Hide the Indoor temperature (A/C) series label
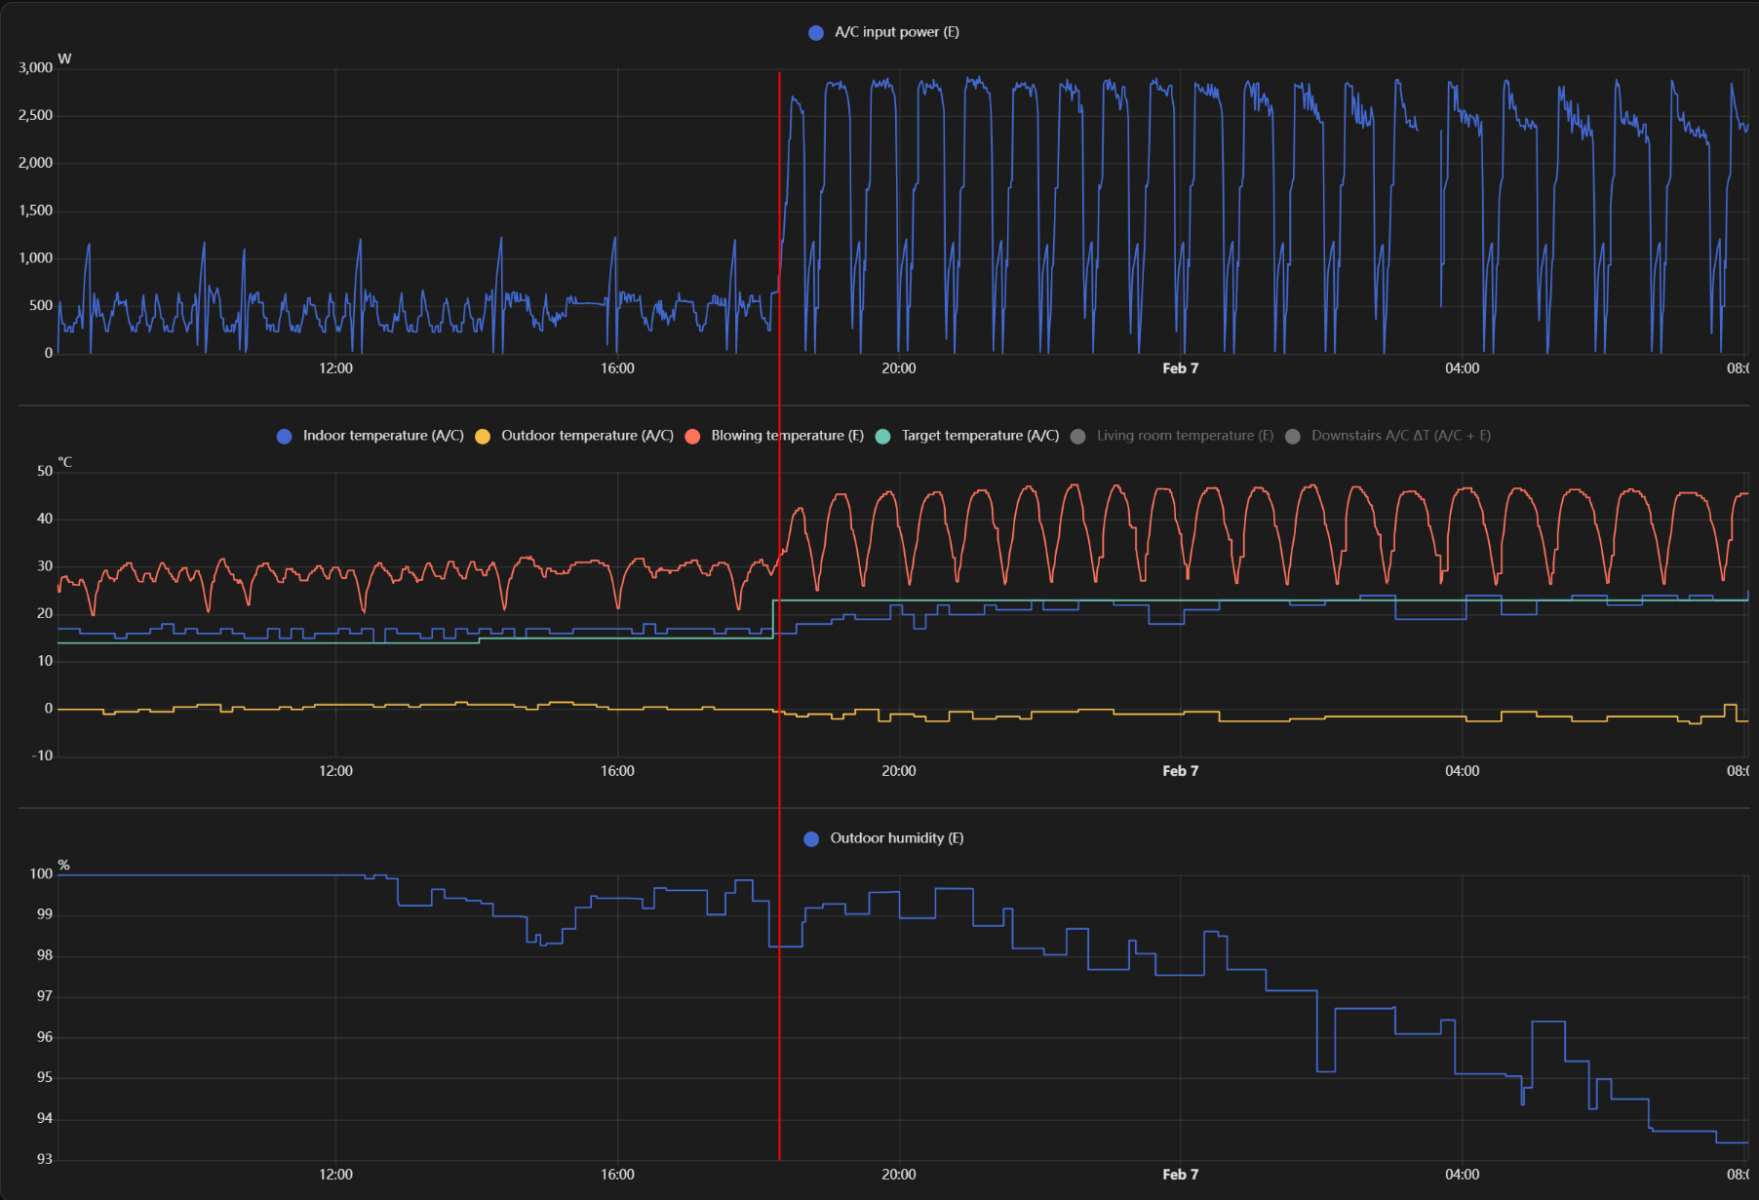The width and height of the screenshot is (1759, 1200). pyautogui.click(x=383, y=435)
